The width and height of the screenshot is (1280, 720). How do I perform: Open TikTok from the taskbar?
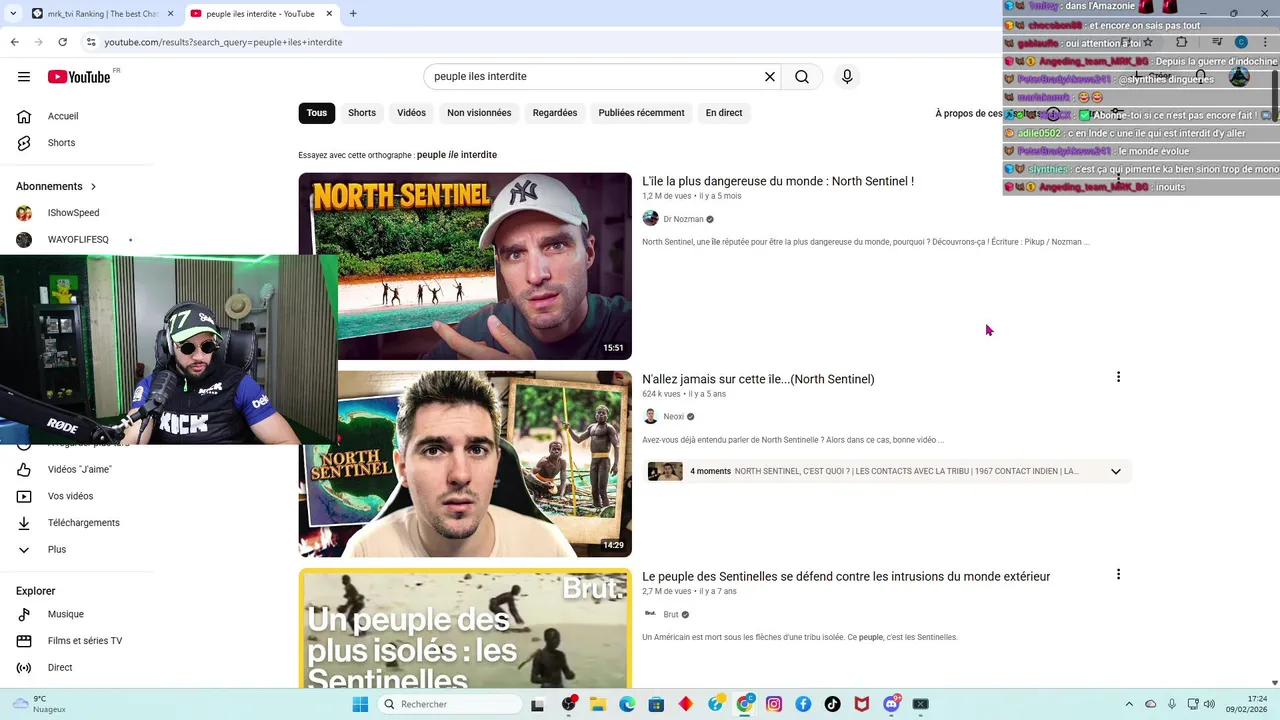[832, 705]
